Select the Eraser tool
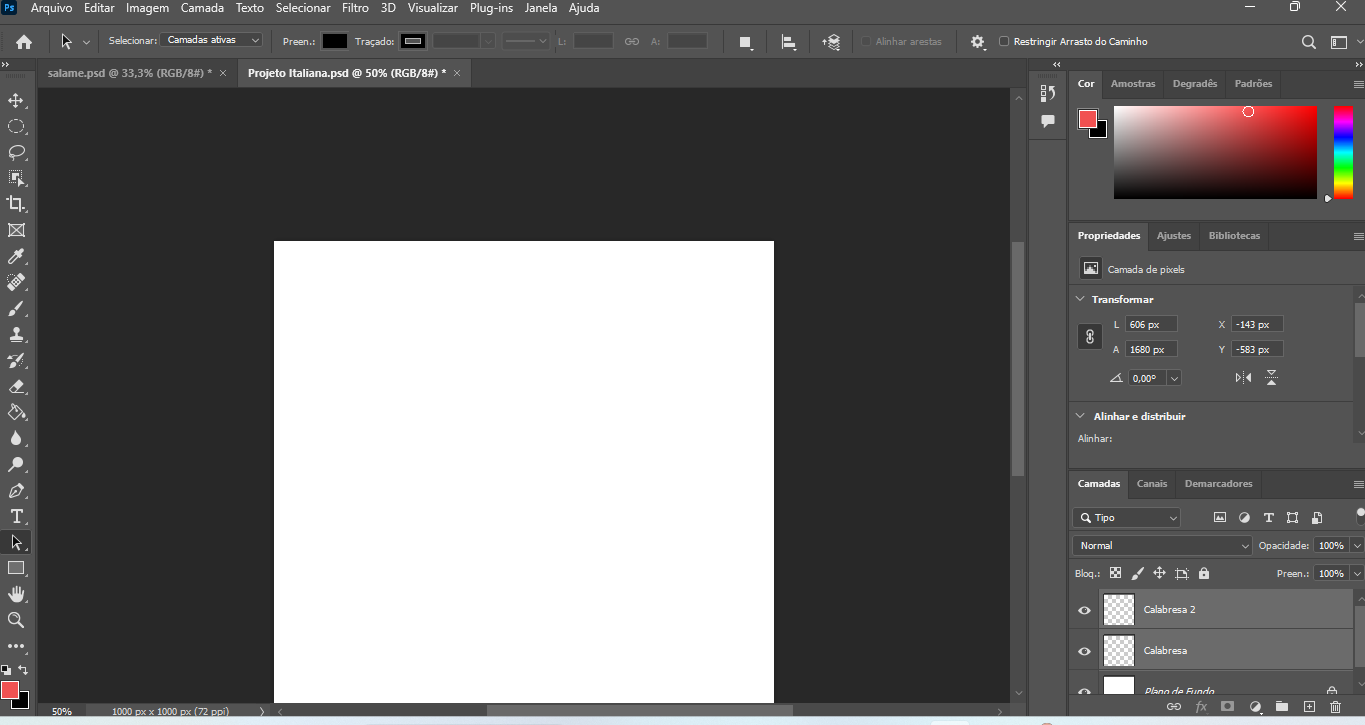The height and width of the screenshot is (725, 1365). click(16, 387)
